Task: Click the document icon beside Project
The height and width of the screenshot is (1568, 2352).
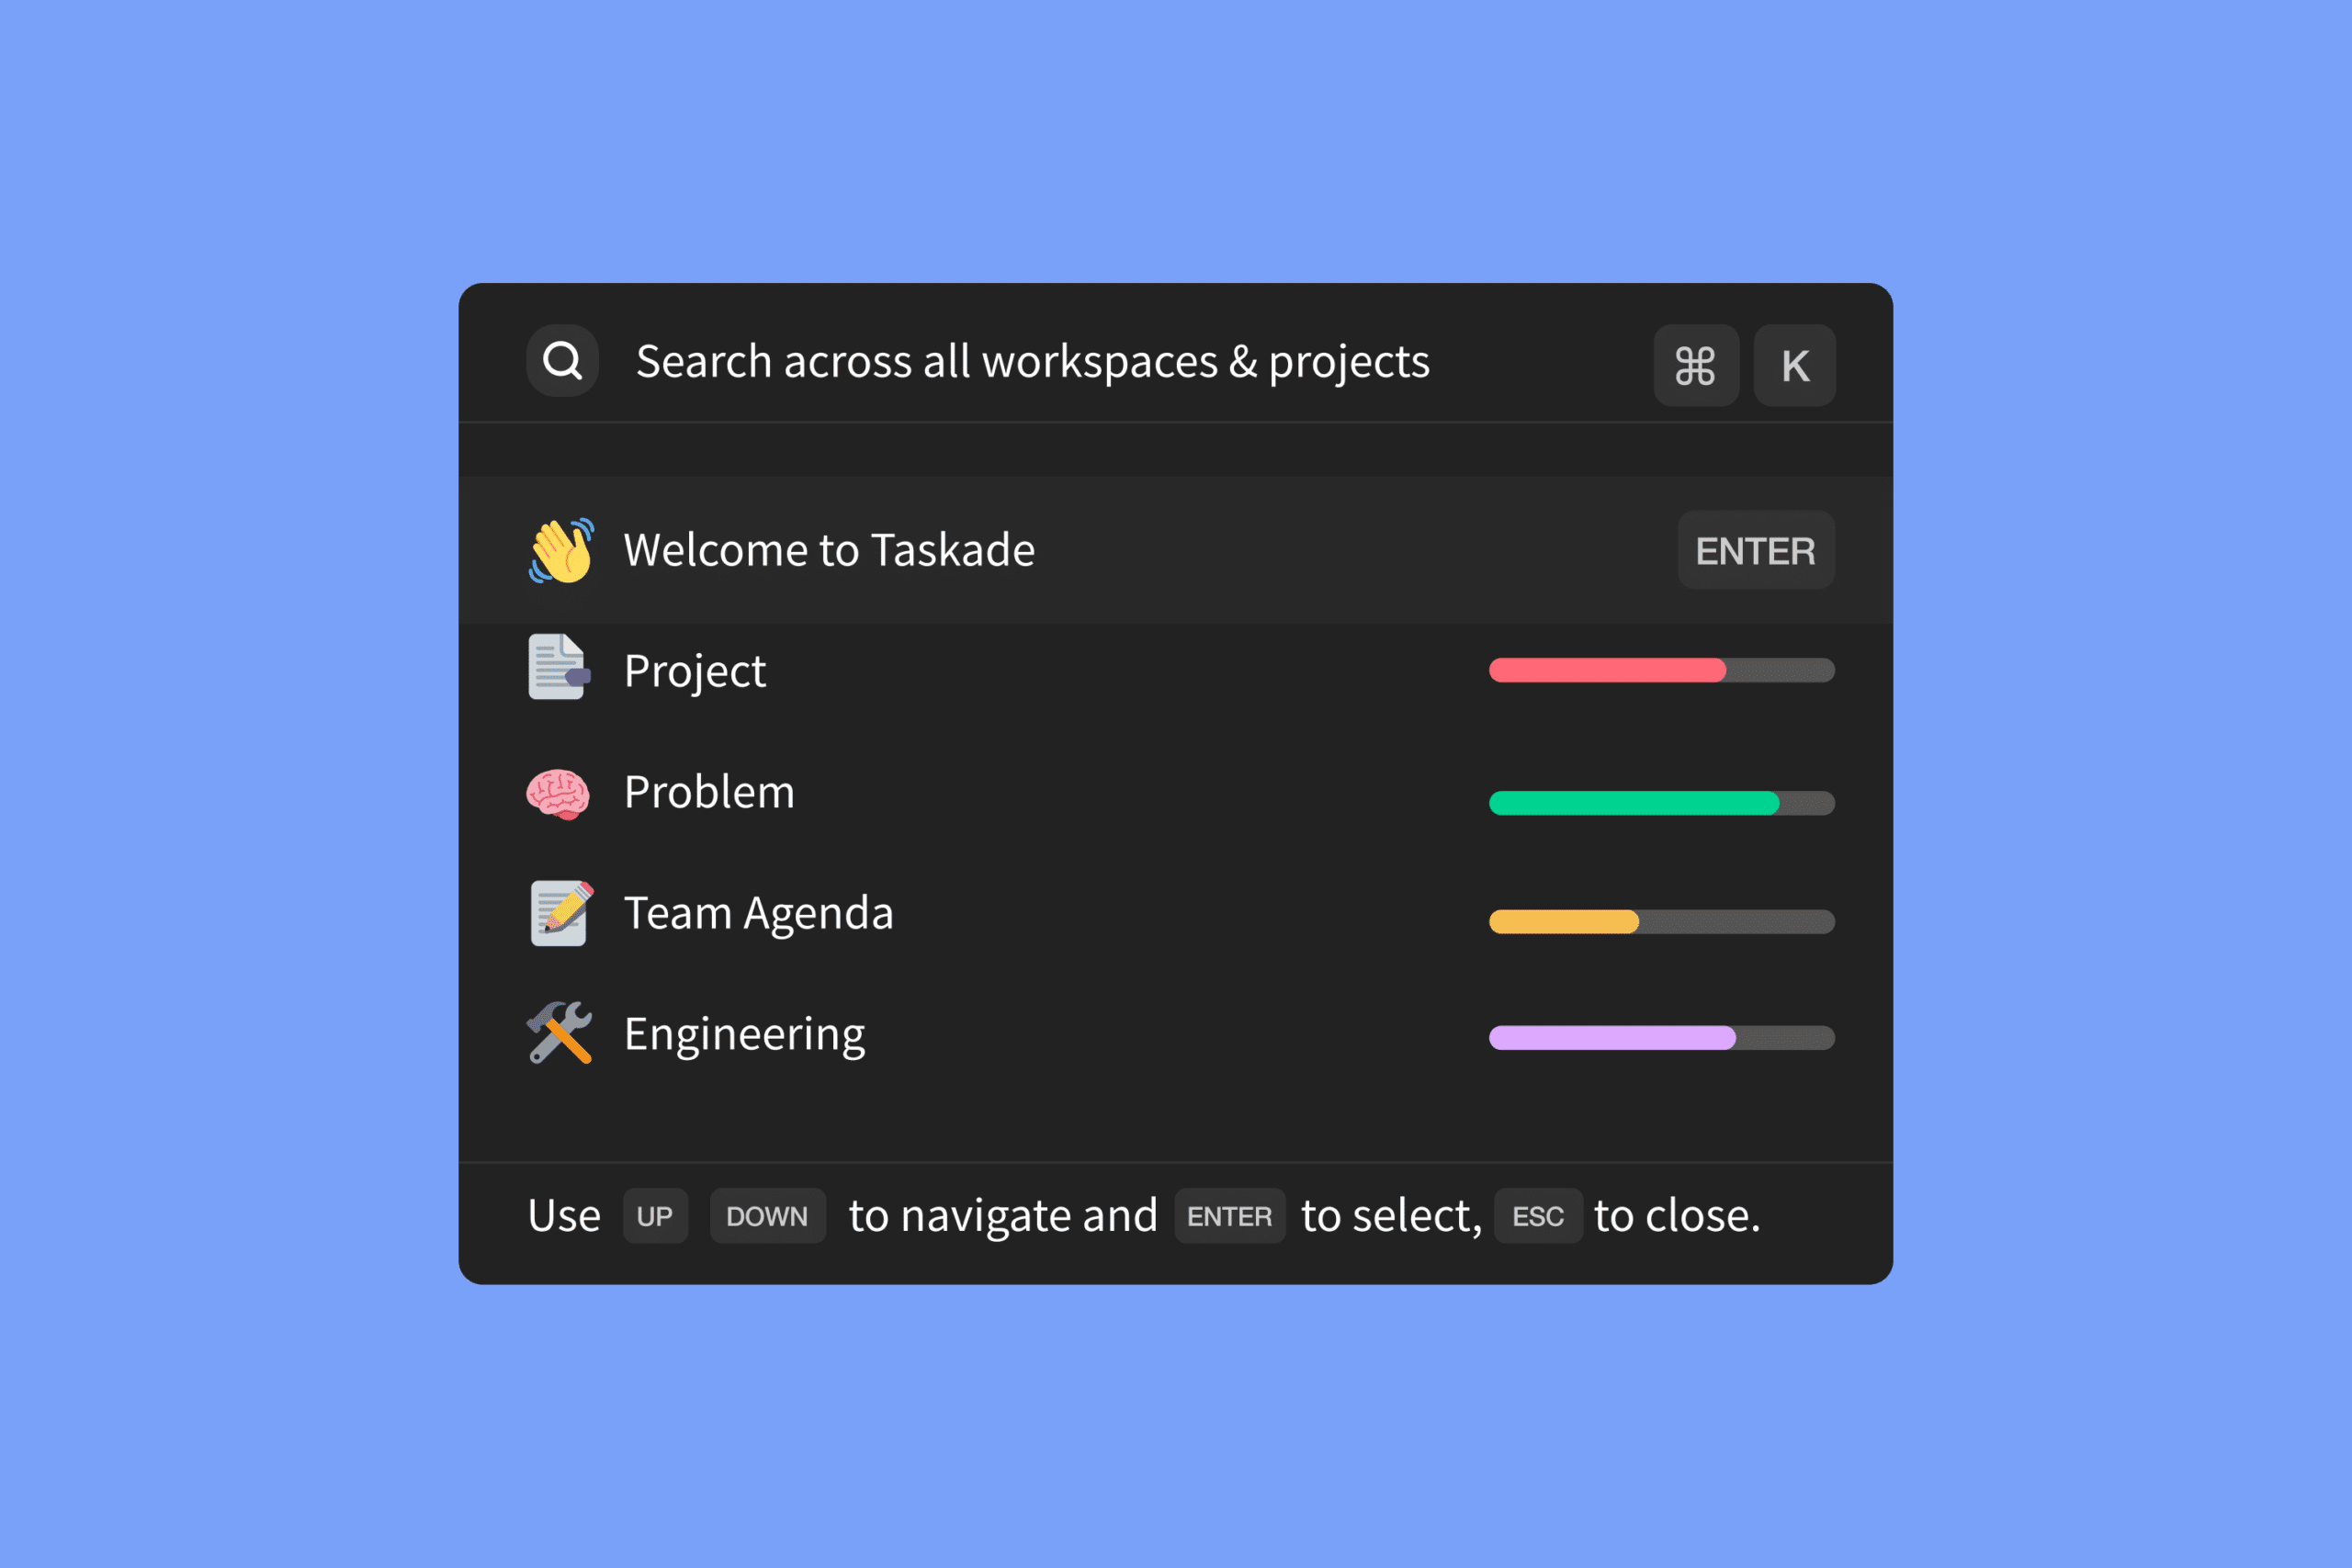Action: pos(559,668)
